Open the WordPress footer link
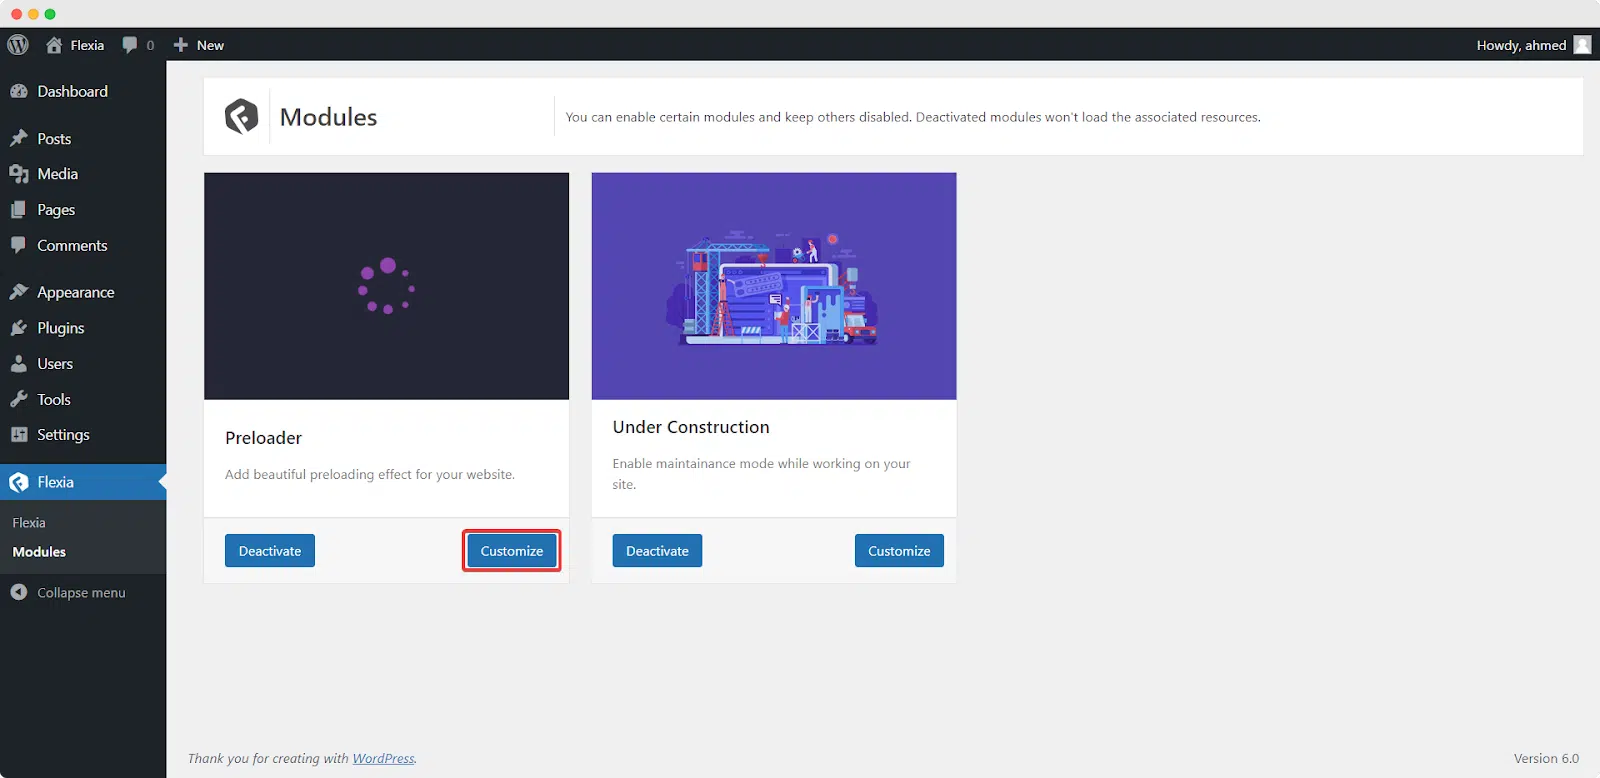The image size is (1600, 778). pos(383,759)
